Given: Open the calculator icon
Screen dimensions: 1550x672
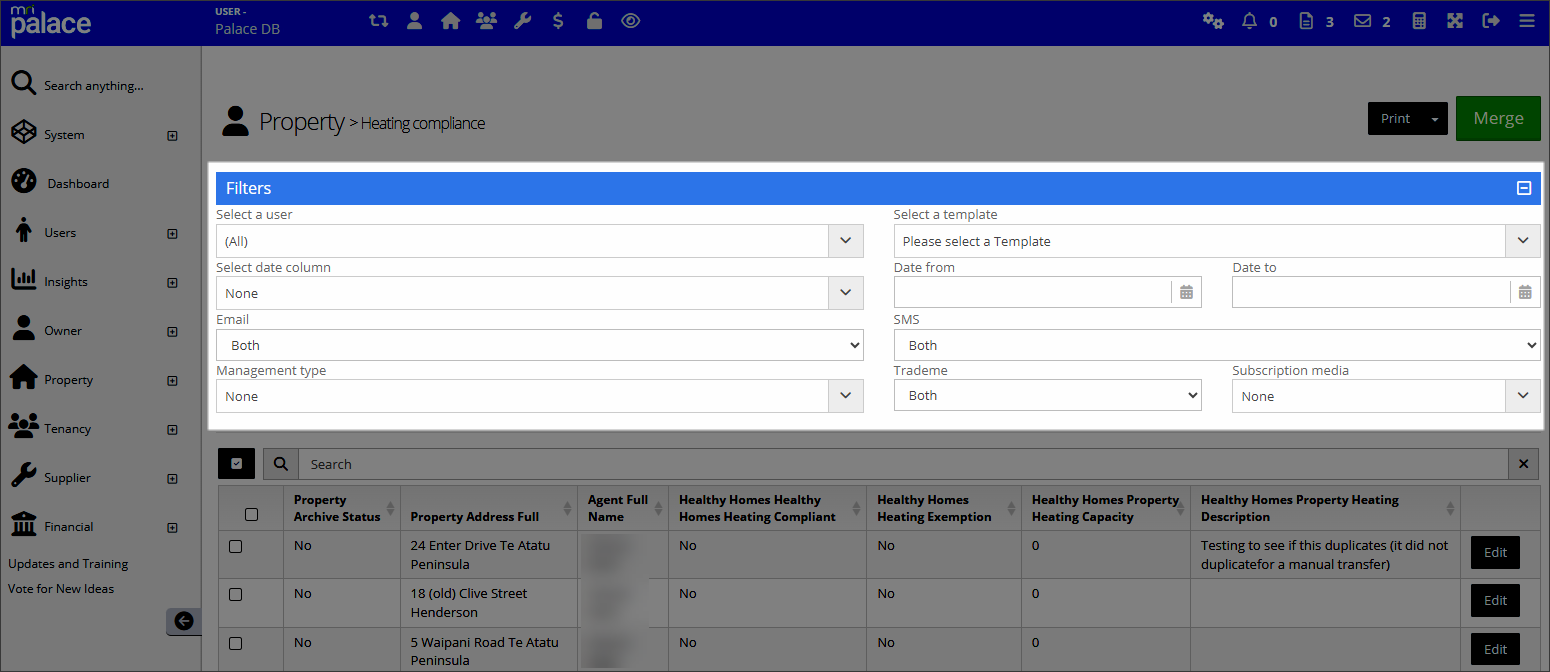Looking at the screenshot, I should tap(1418, 21).
